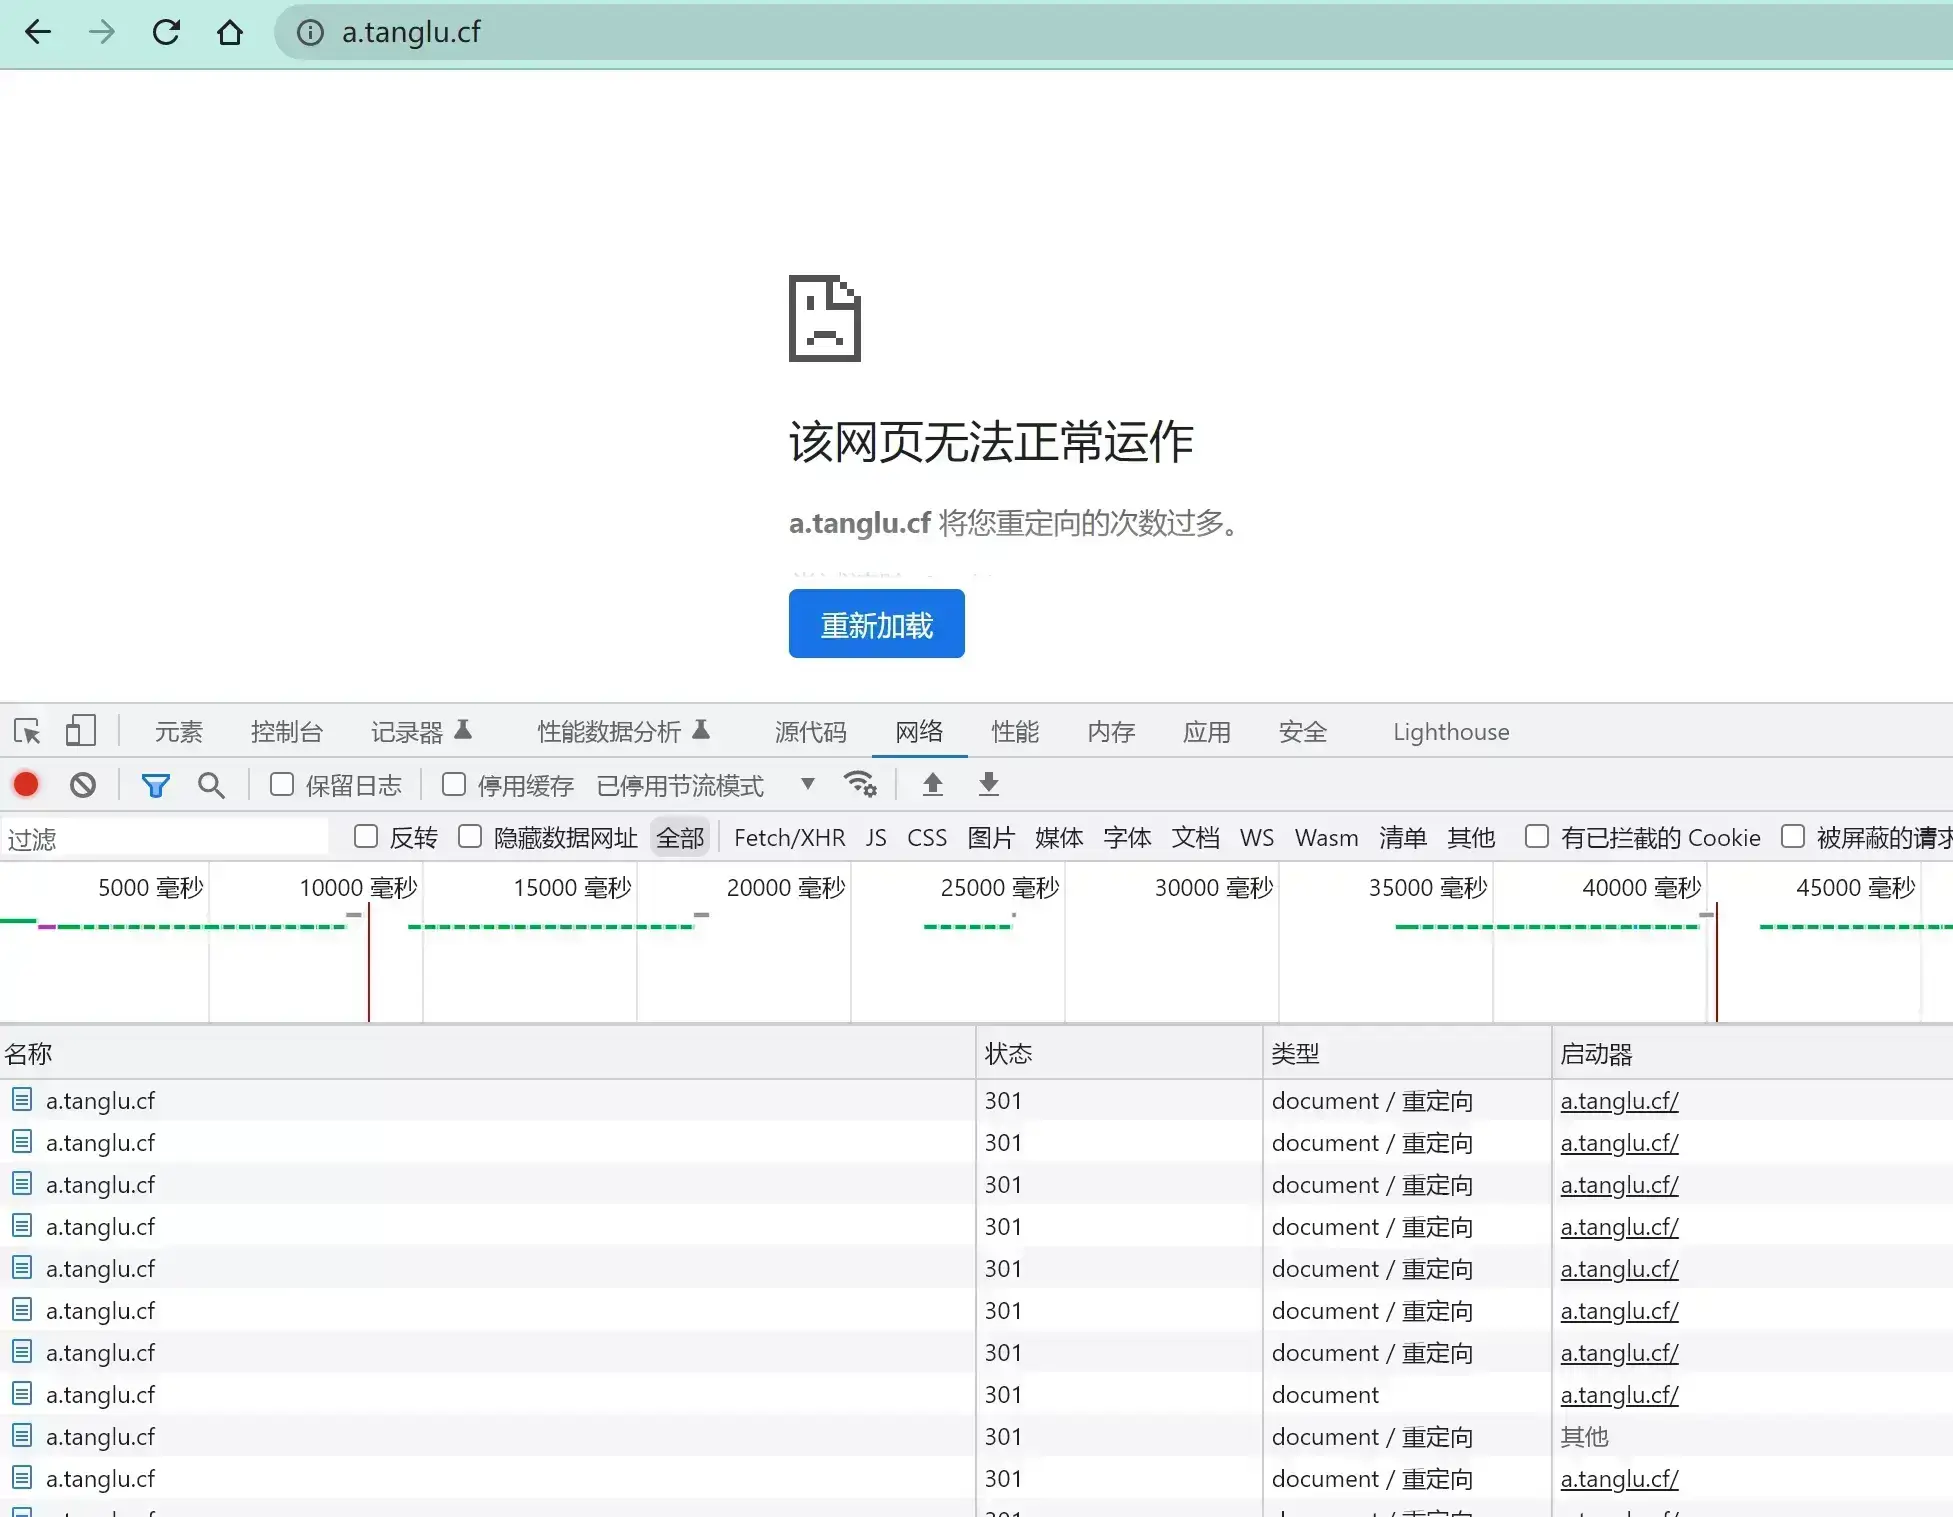Sort by the 类型 column header
The width and height of the screenshot is (1953, 1517).
click(1405, 1054)
